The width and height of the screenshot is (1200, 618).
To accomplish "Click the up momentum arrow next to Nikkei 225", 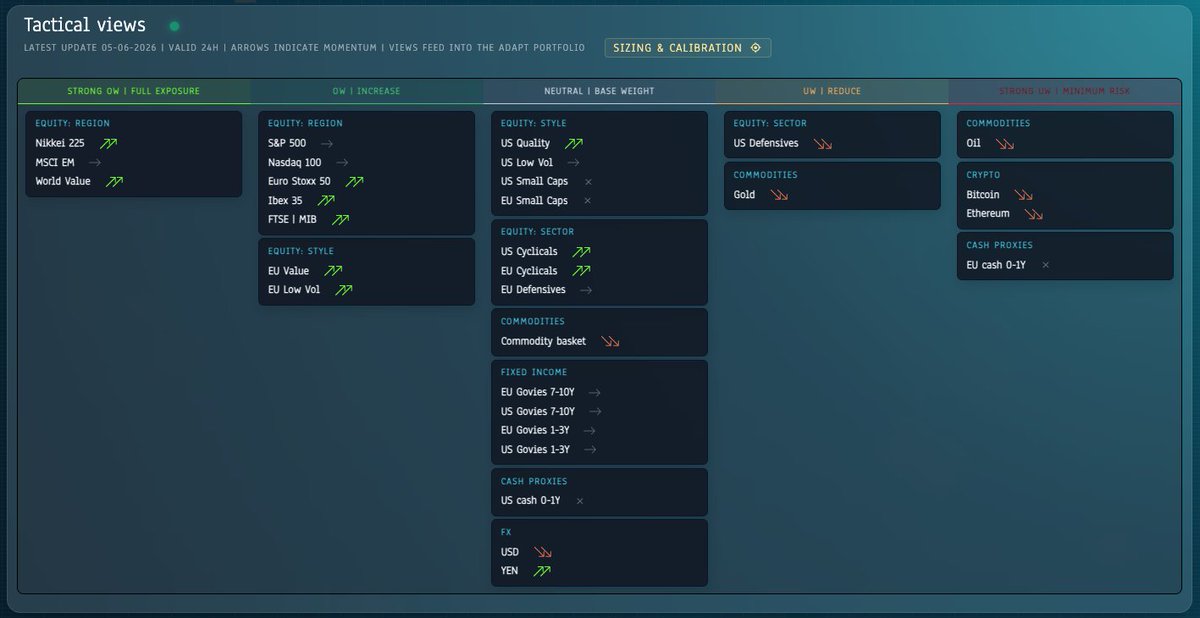I will [x=108, y=143].
